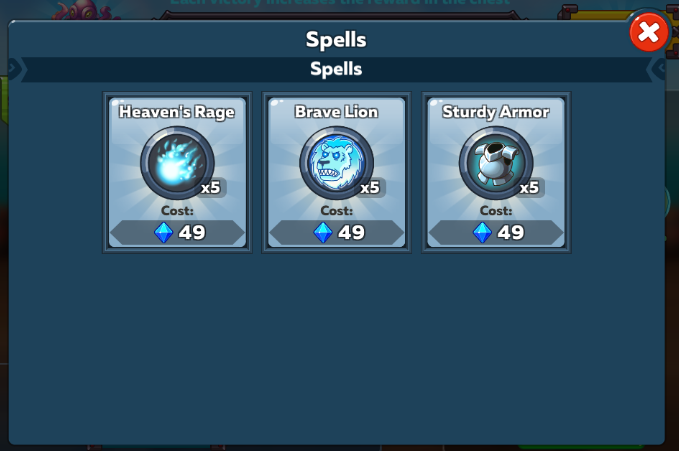
Task: Click the Brave Lion card title
Action: (336, 112)
